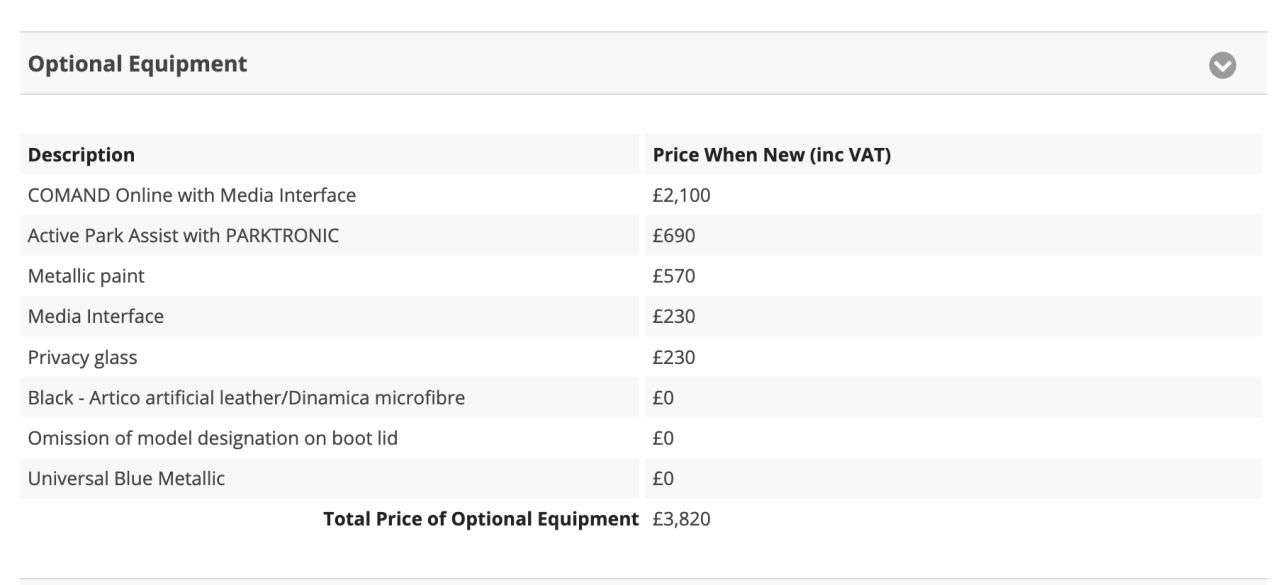Click the Total Price of Optional Equipment label
This screenshot has width=1280, height=585.
tap(480, 519)
